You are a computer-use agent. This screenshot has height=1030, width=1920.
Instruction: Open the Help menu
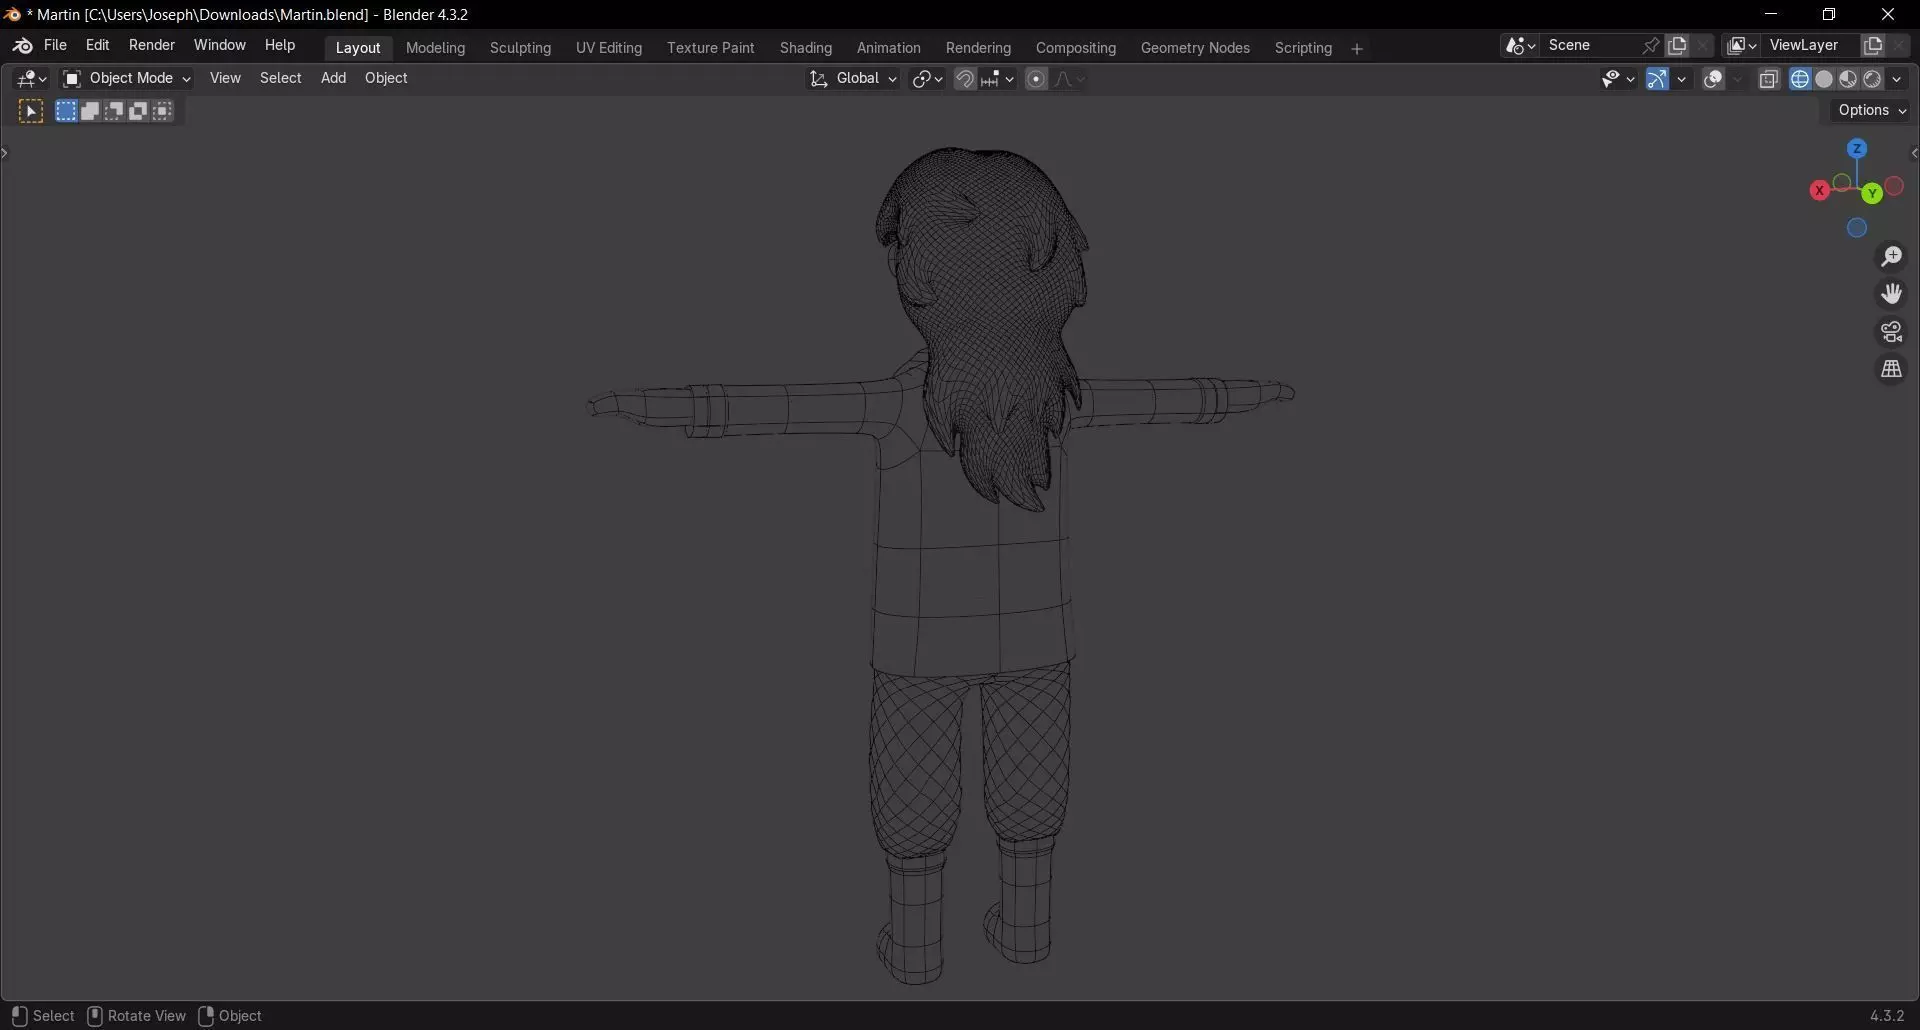point(280,46)
